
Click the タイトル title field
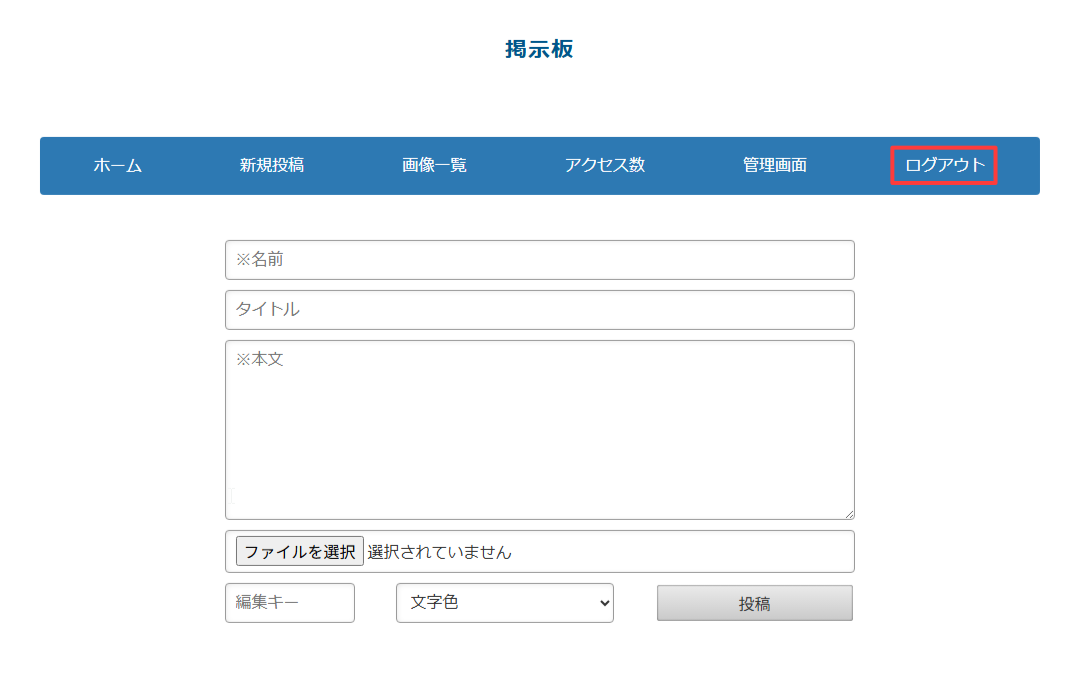[540, 310]
